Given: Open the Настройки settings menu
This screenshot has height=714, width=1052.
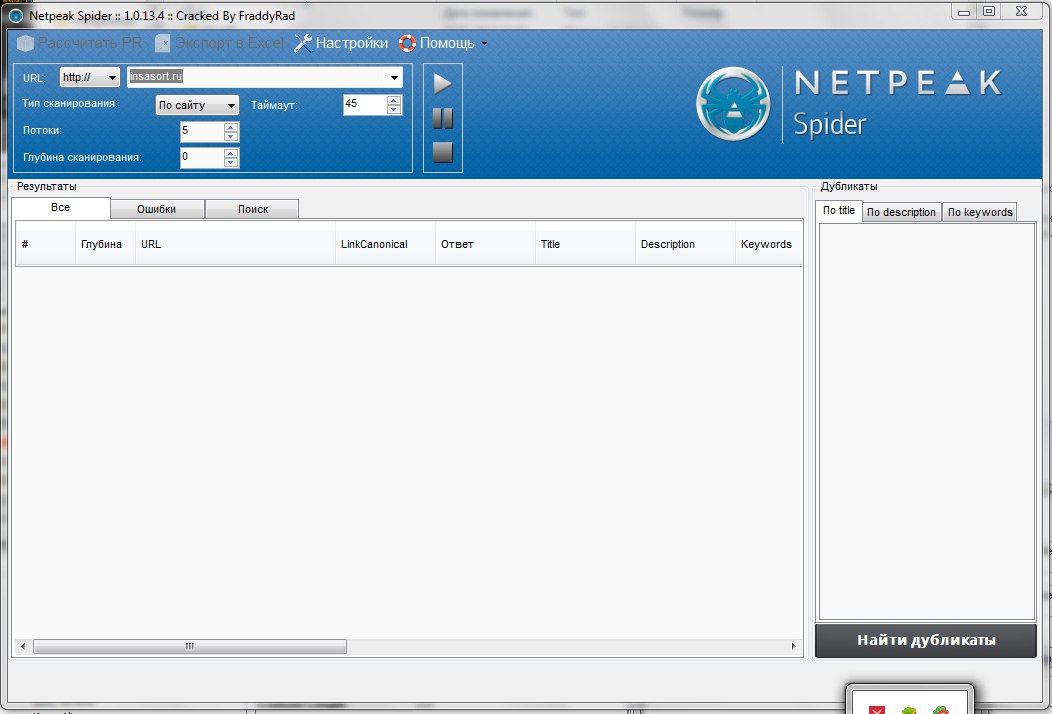Looking at the screenshot, I should [341, 43].
